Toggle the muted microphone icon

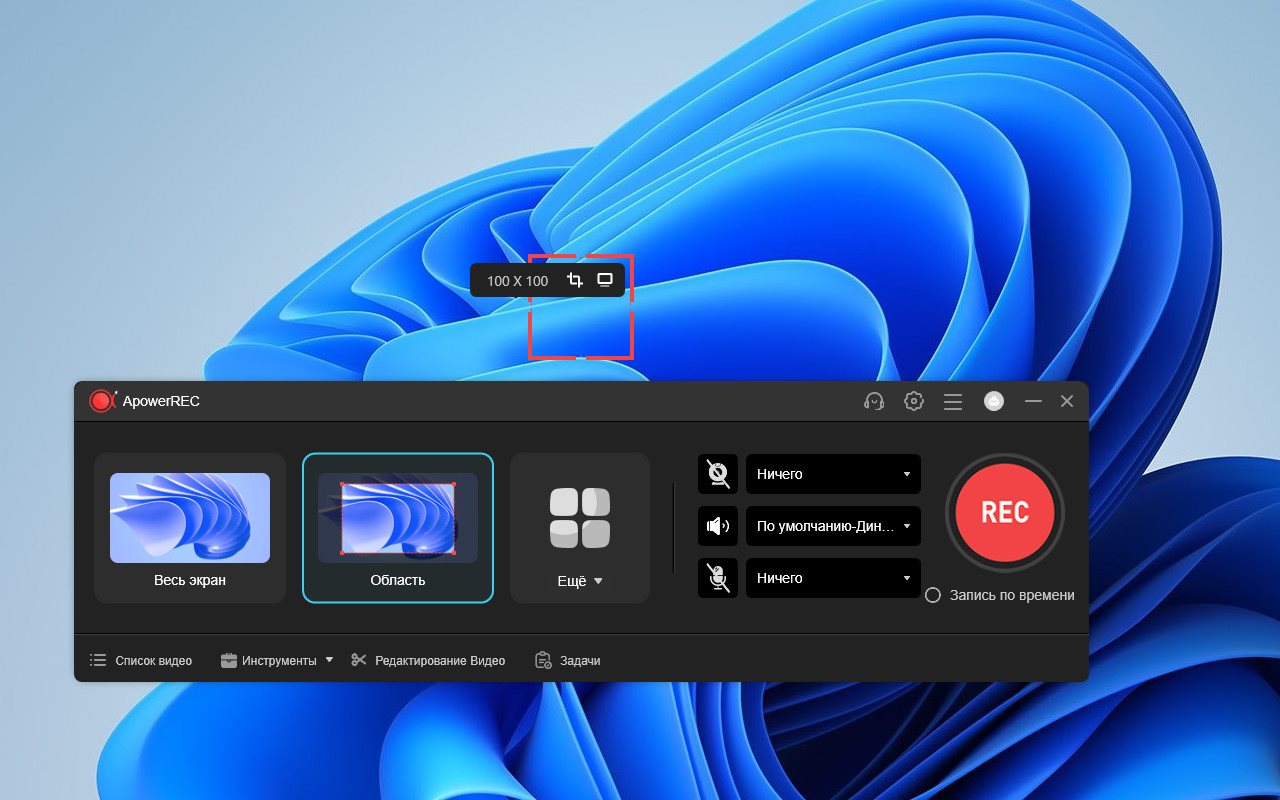pyautogui.click(x=718, y=578)
